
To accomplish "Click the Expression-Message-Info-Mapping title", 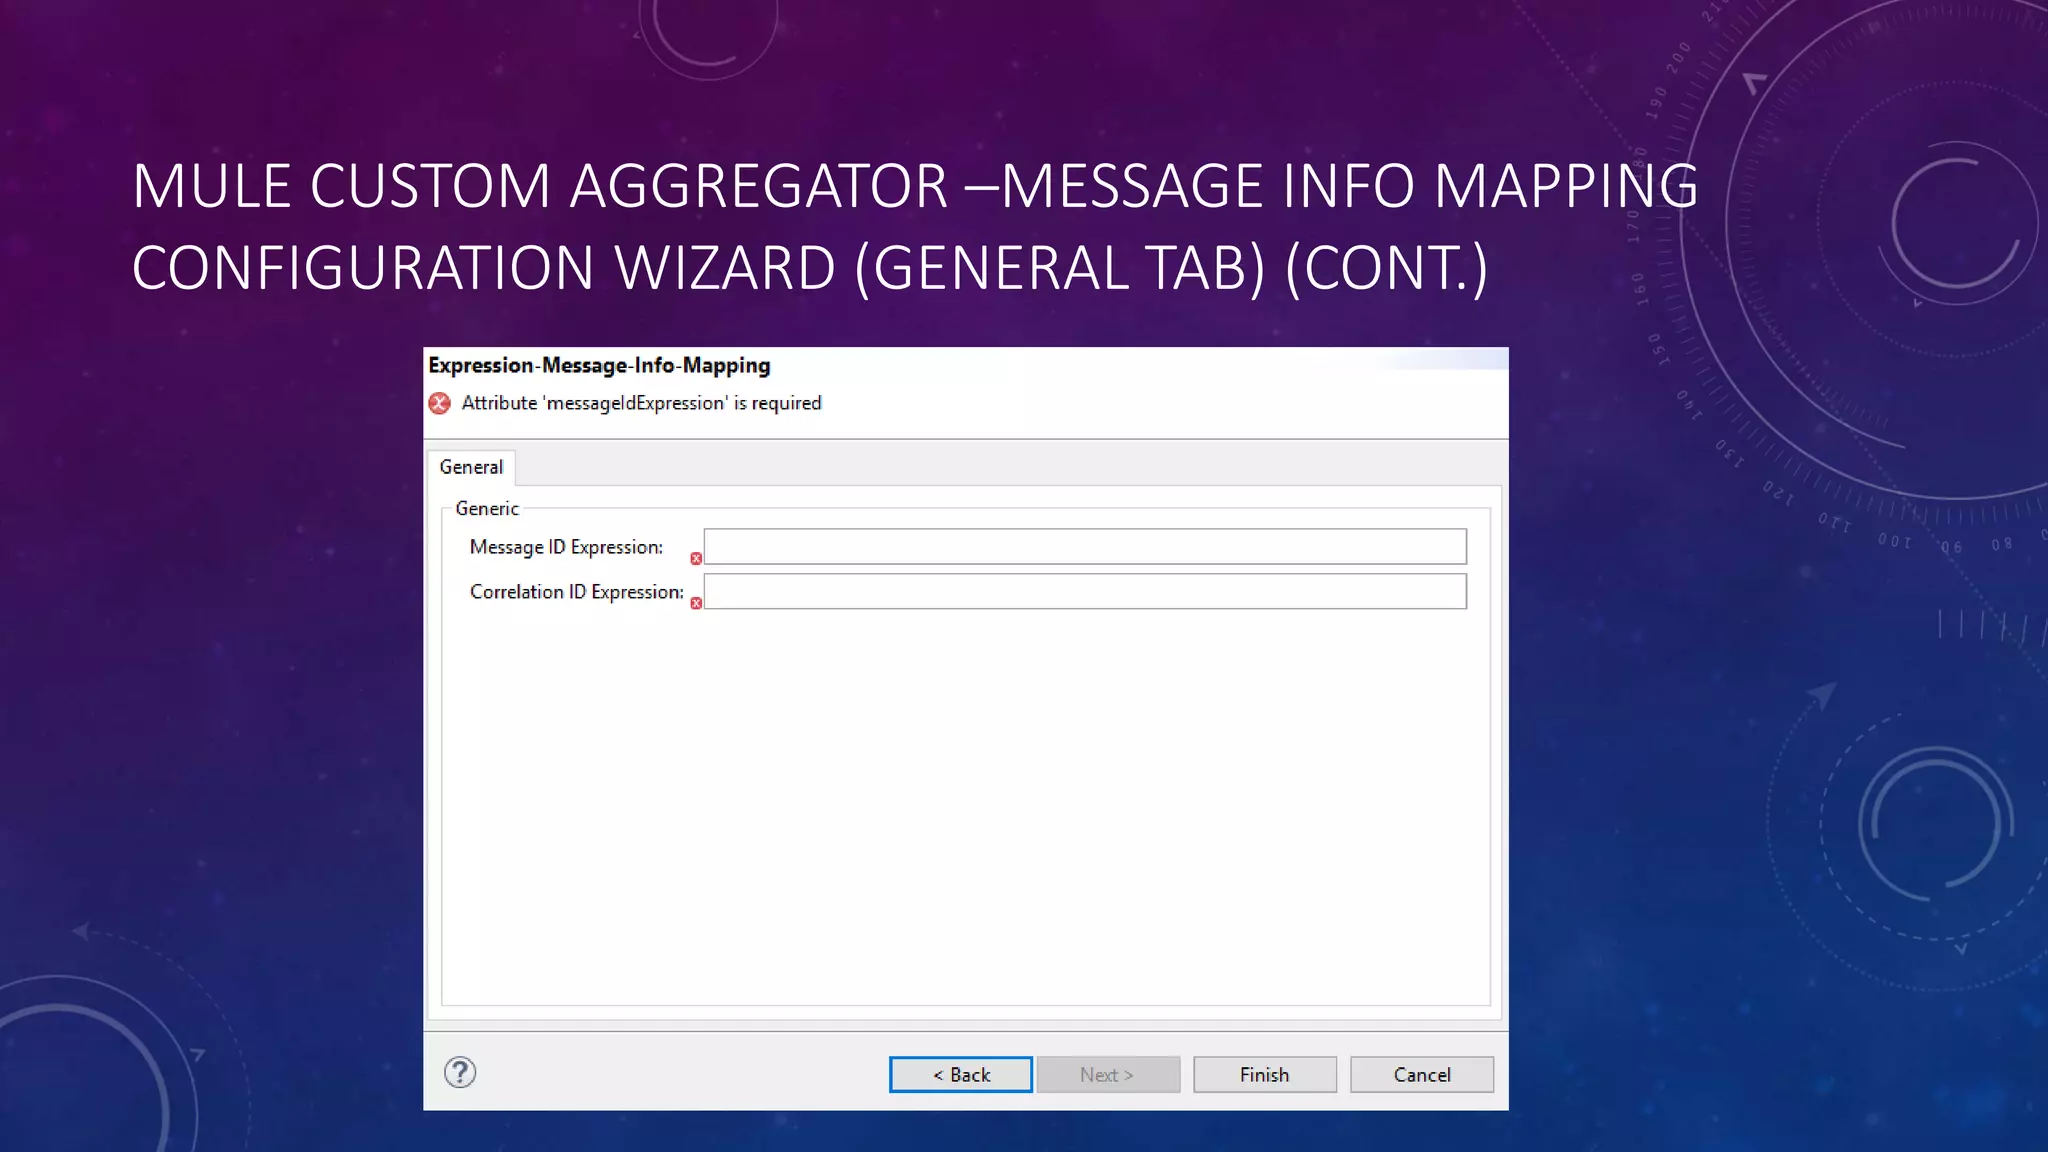I will [x=599, y=366].
